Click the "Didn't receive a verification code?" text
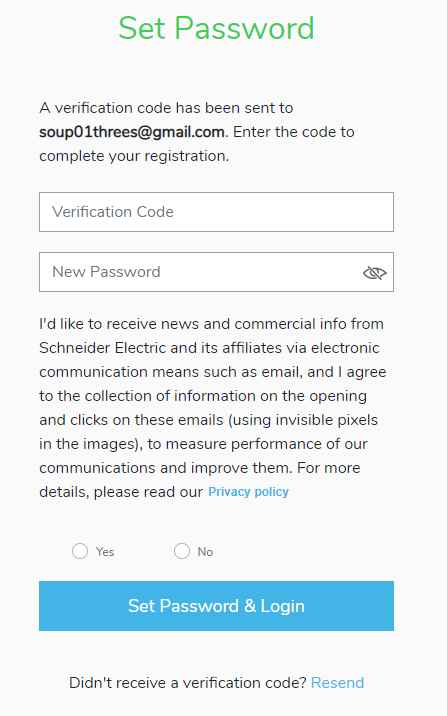 click(x=188, y=683)
